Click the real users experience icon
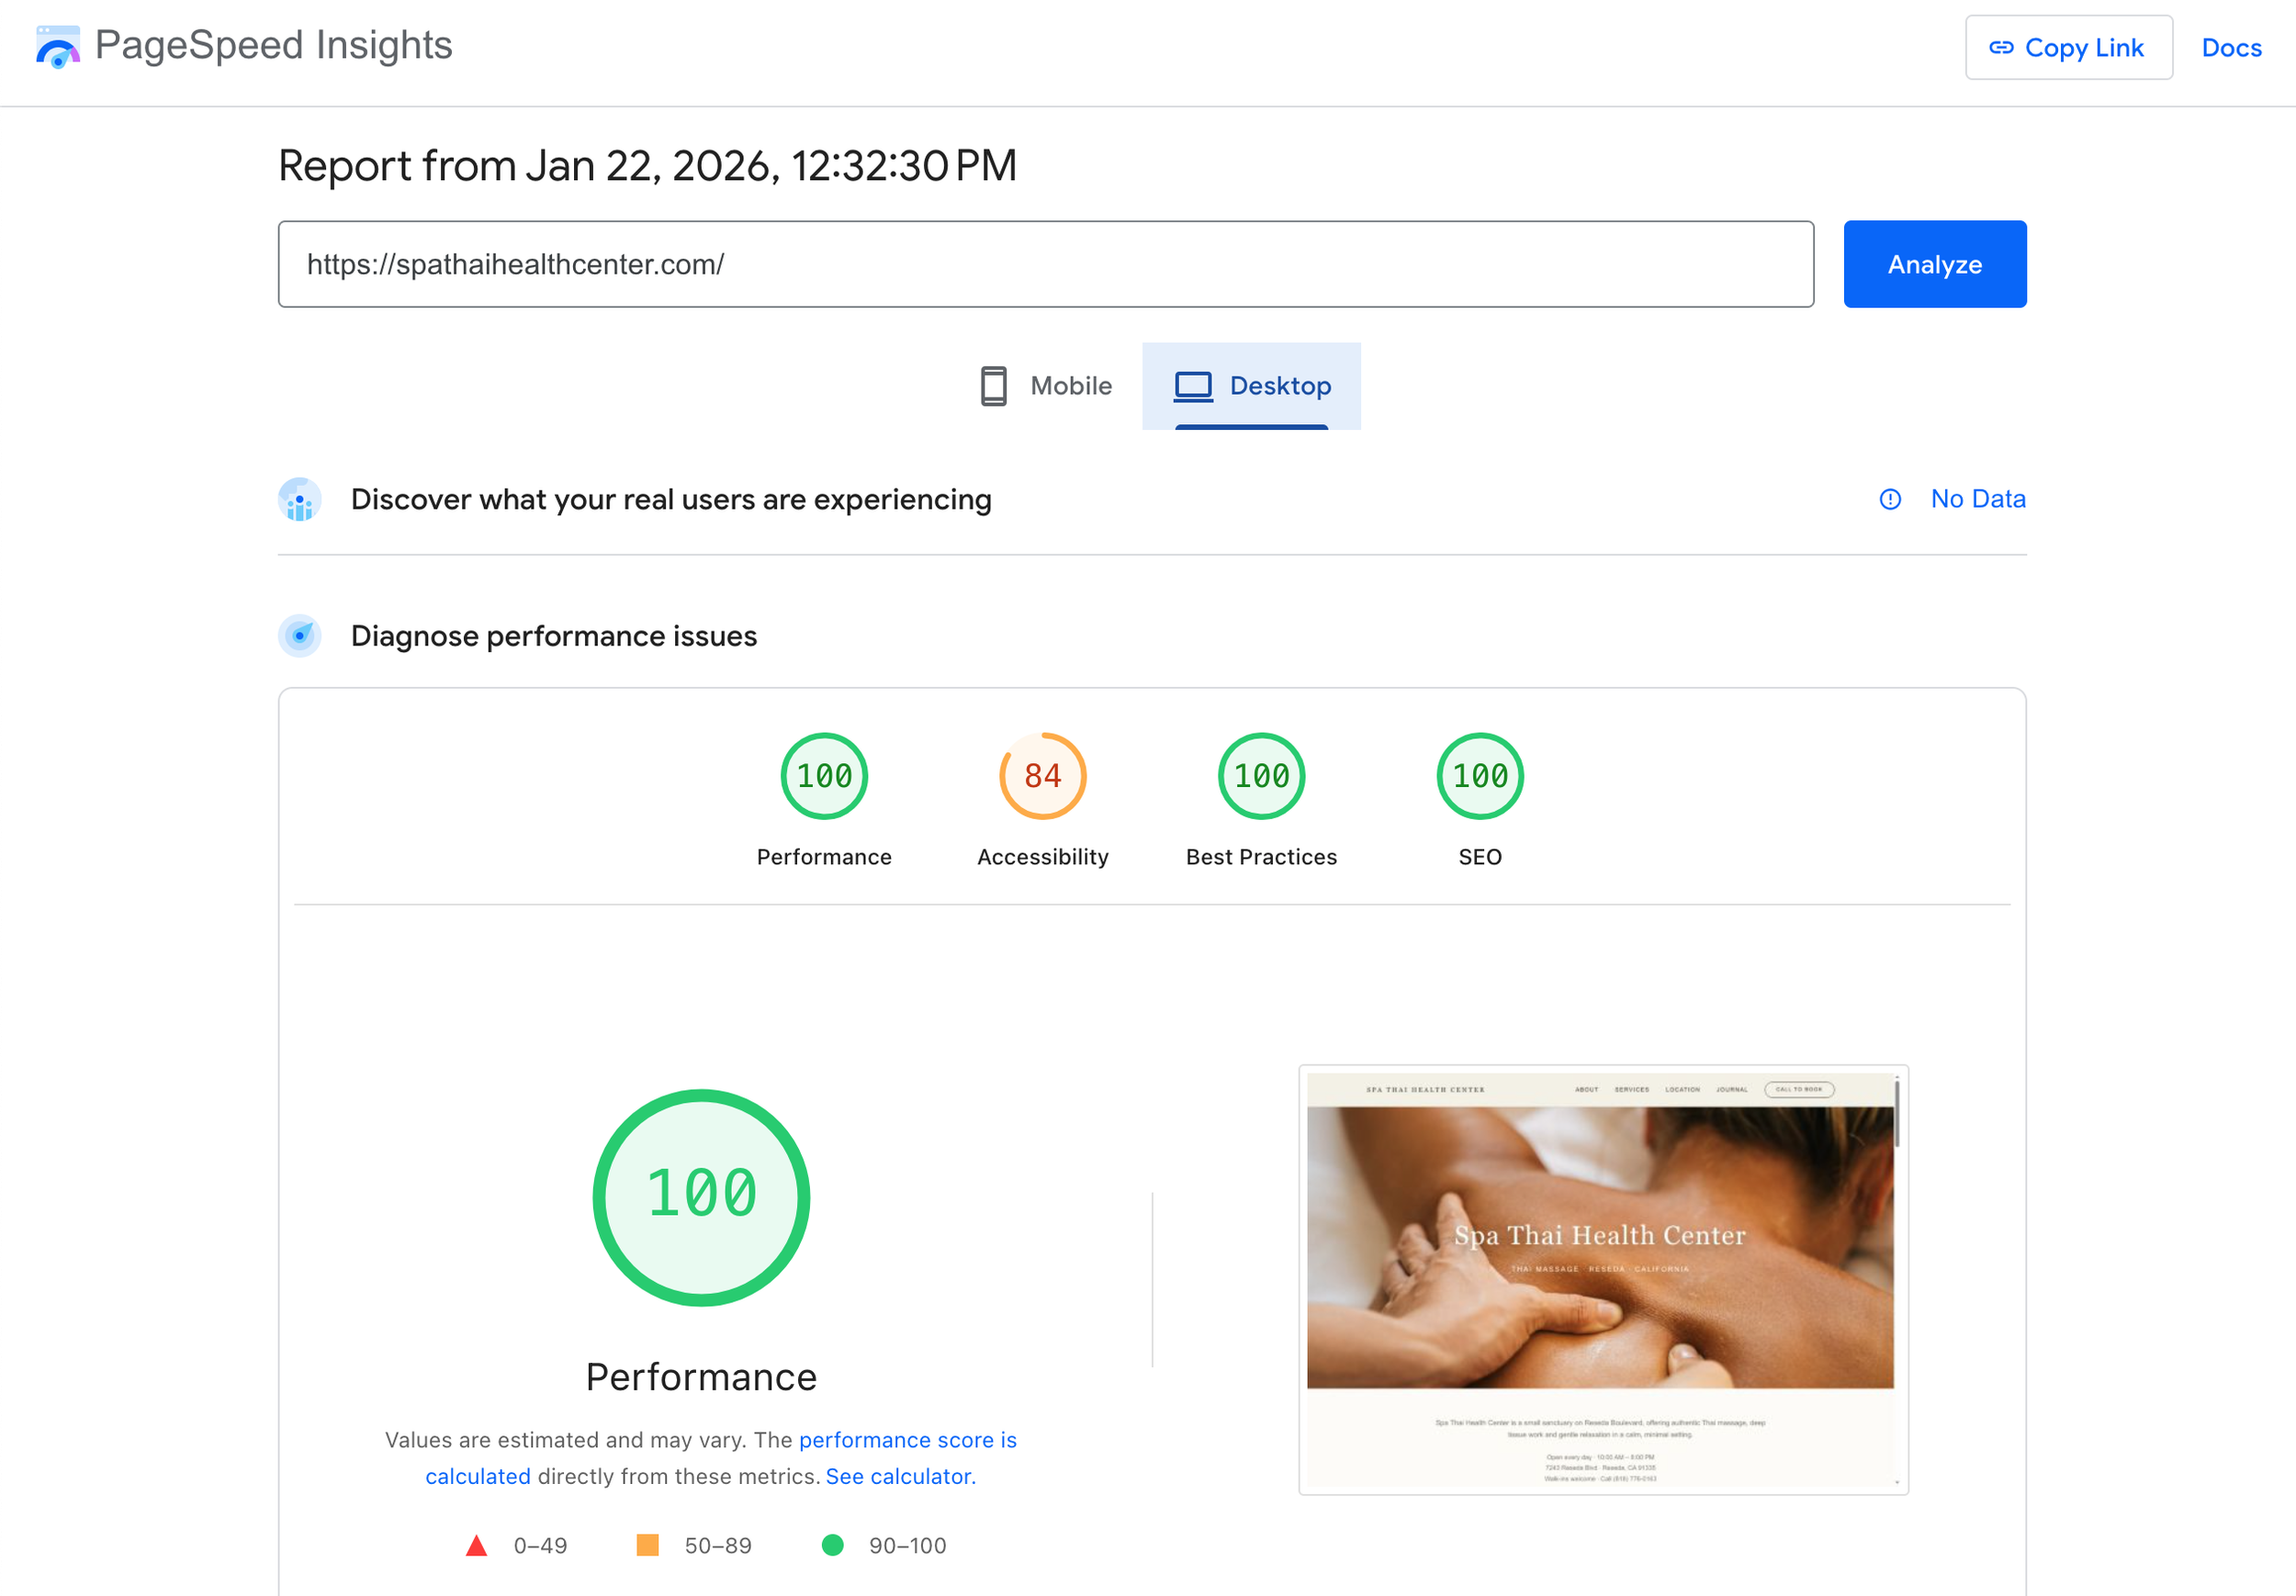 coord(299,499)
